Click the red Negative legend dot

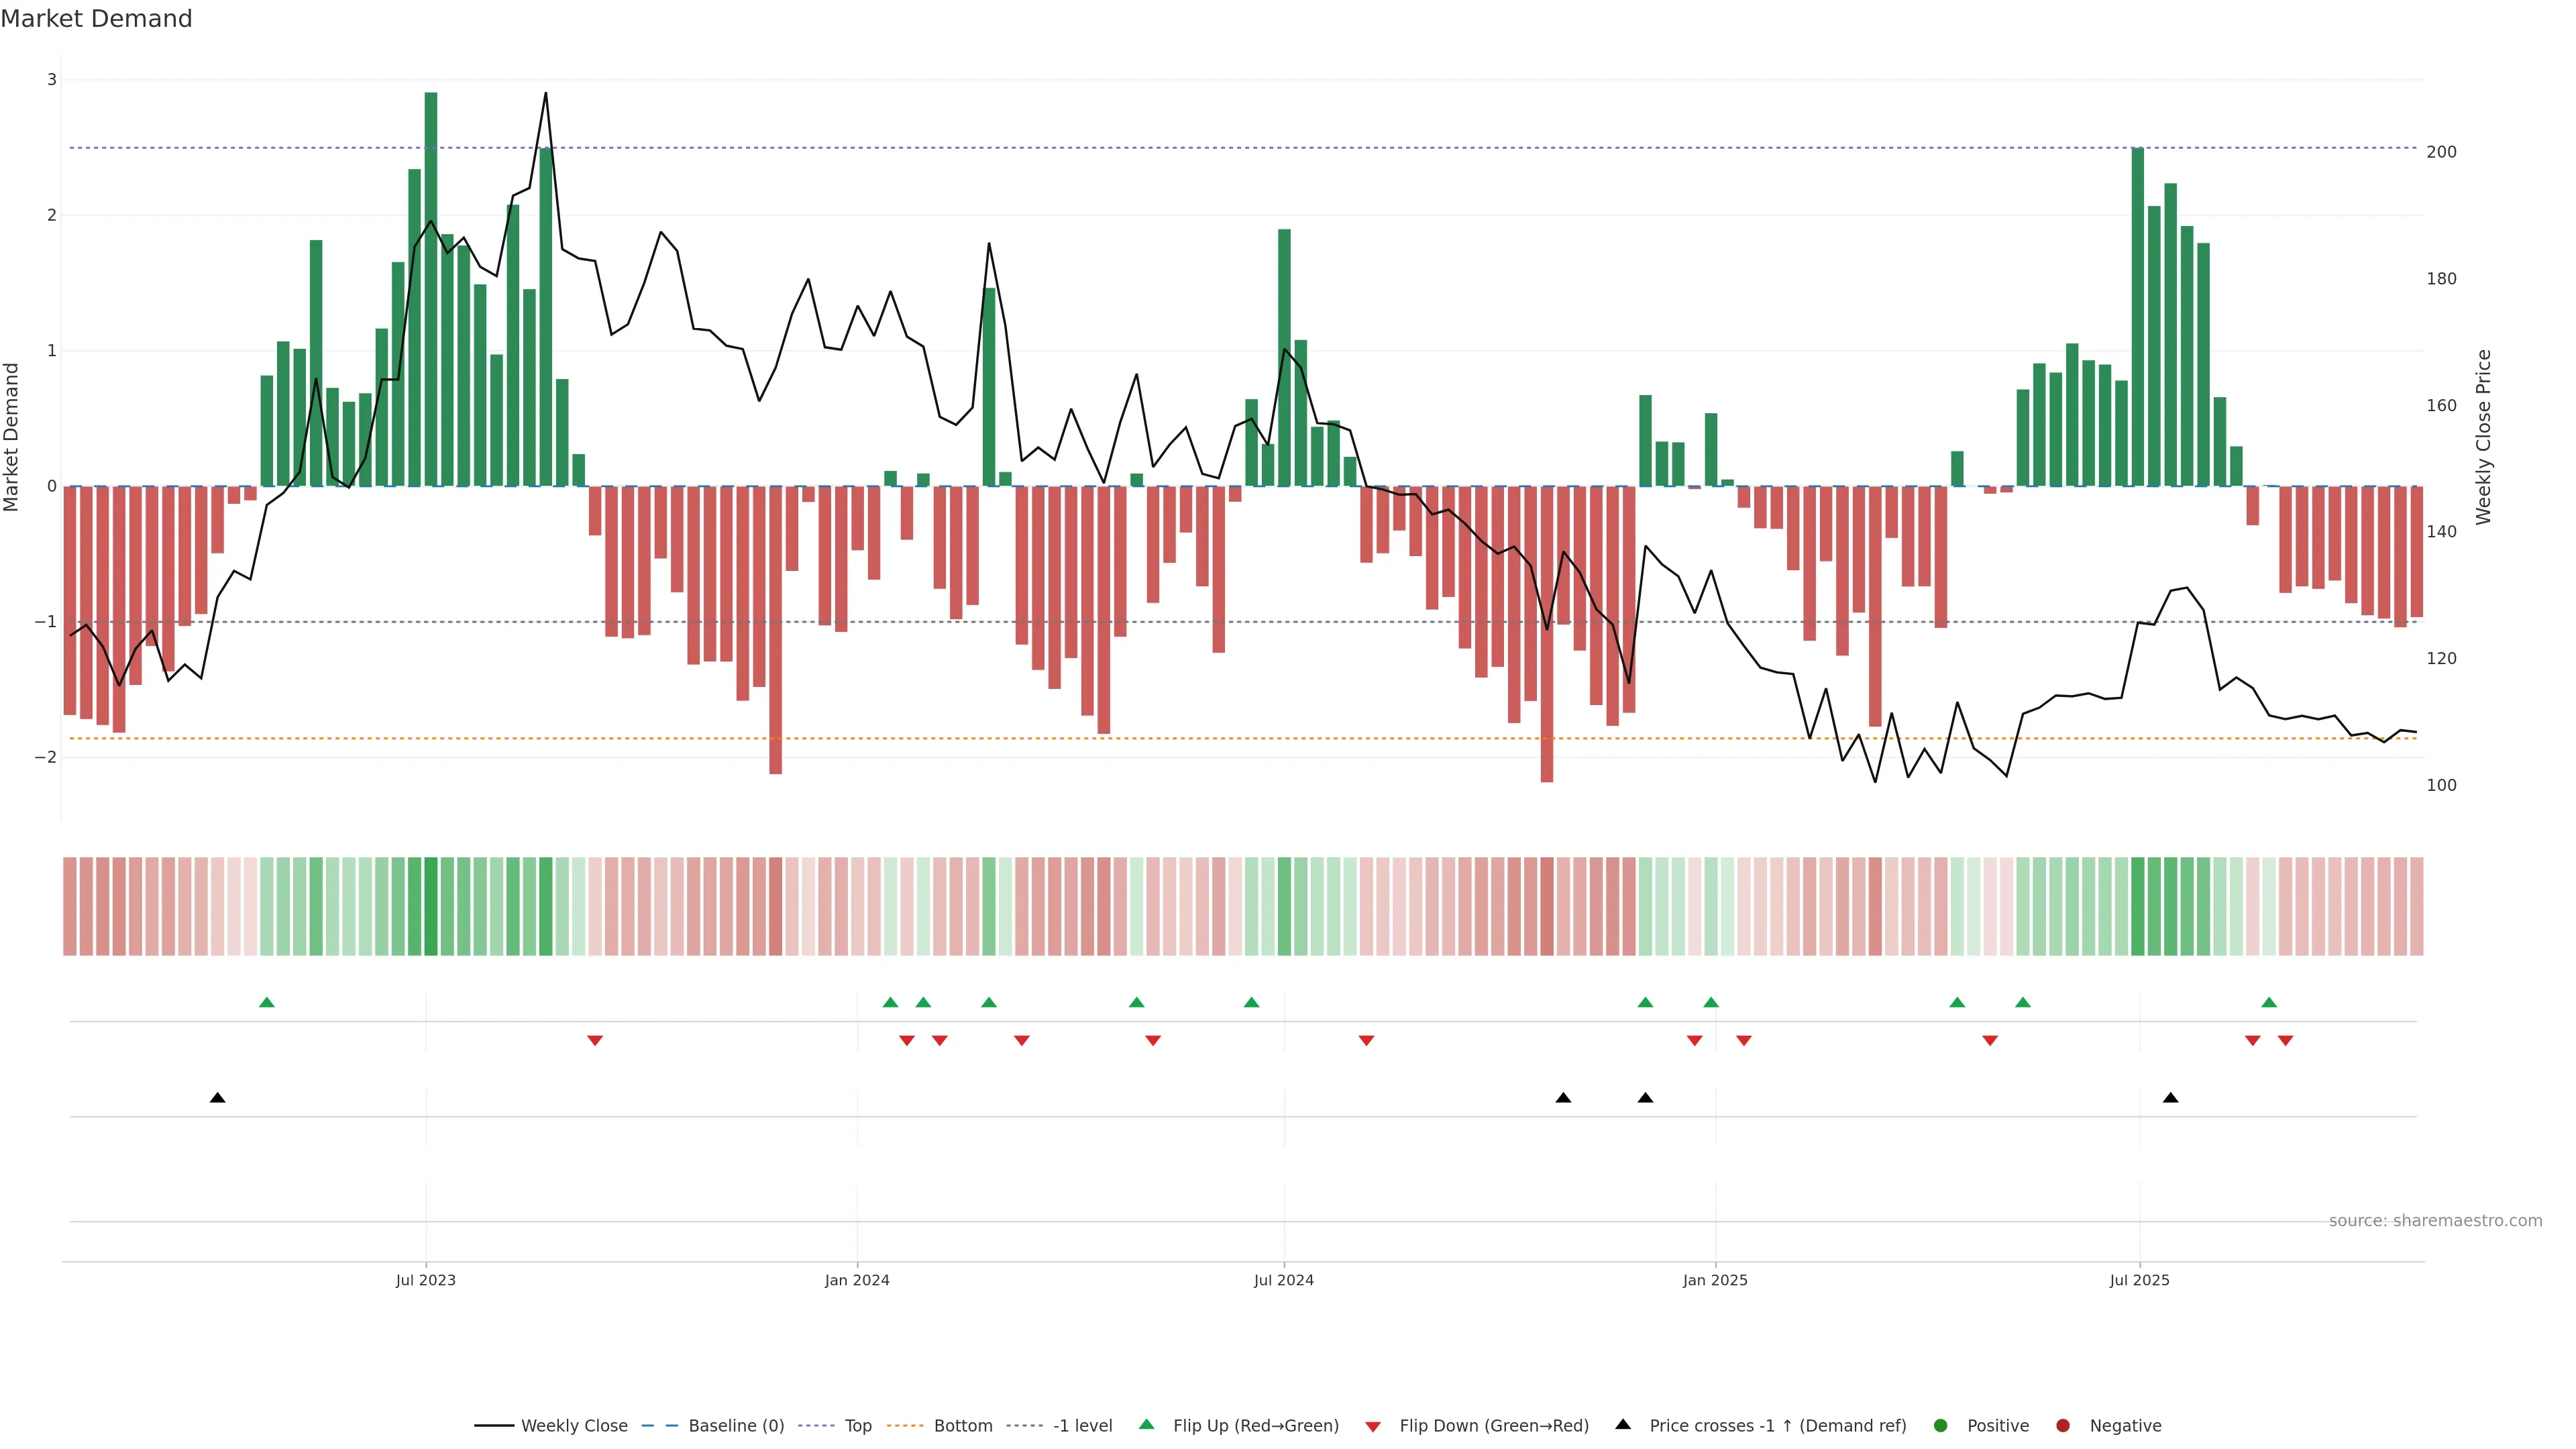(2062, 1425)
